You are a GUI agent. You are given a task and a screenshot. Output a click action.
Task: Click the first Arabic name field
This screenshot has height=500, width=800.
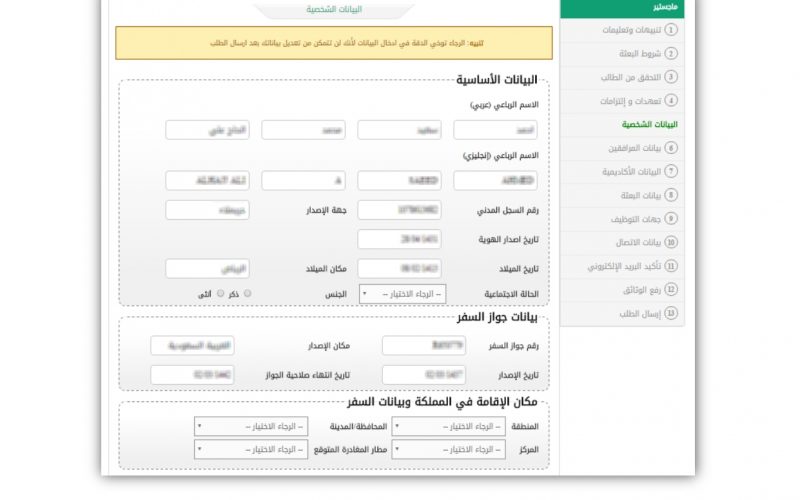coord(495,130)
